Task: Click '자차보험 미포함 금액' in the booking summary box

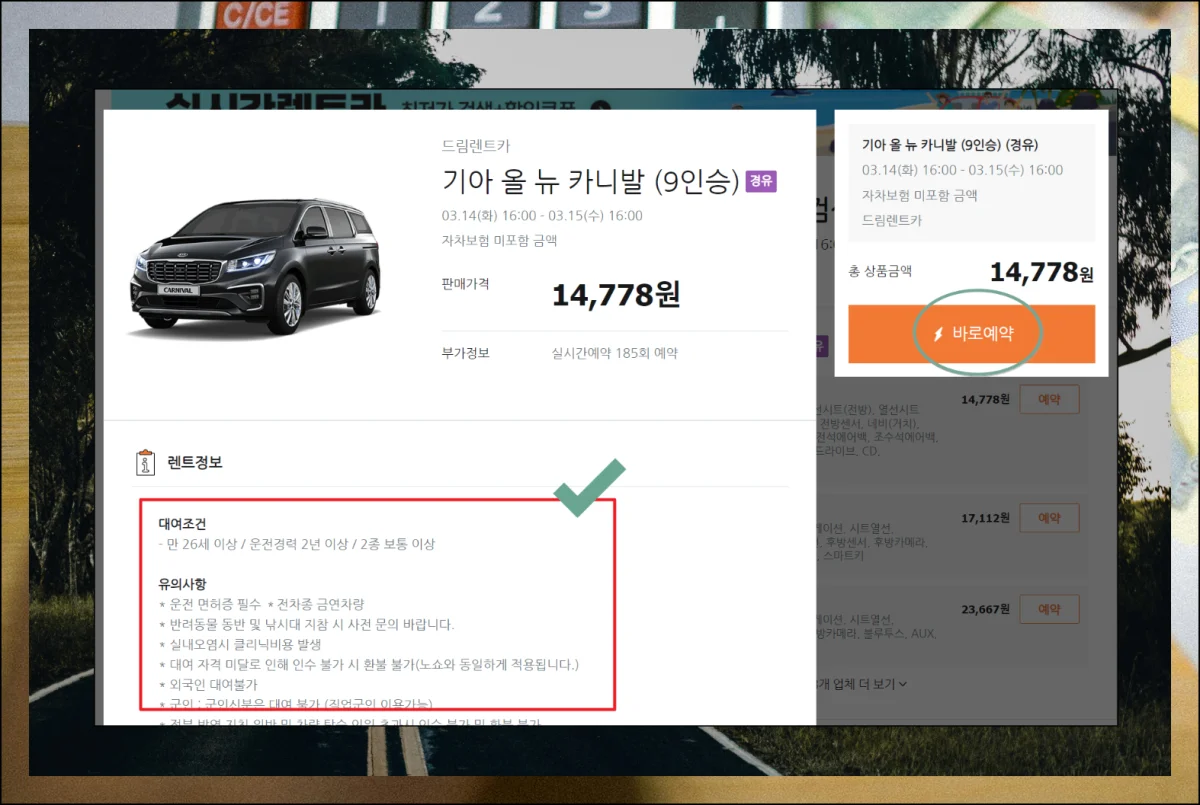Action: (x=920, y=195)
